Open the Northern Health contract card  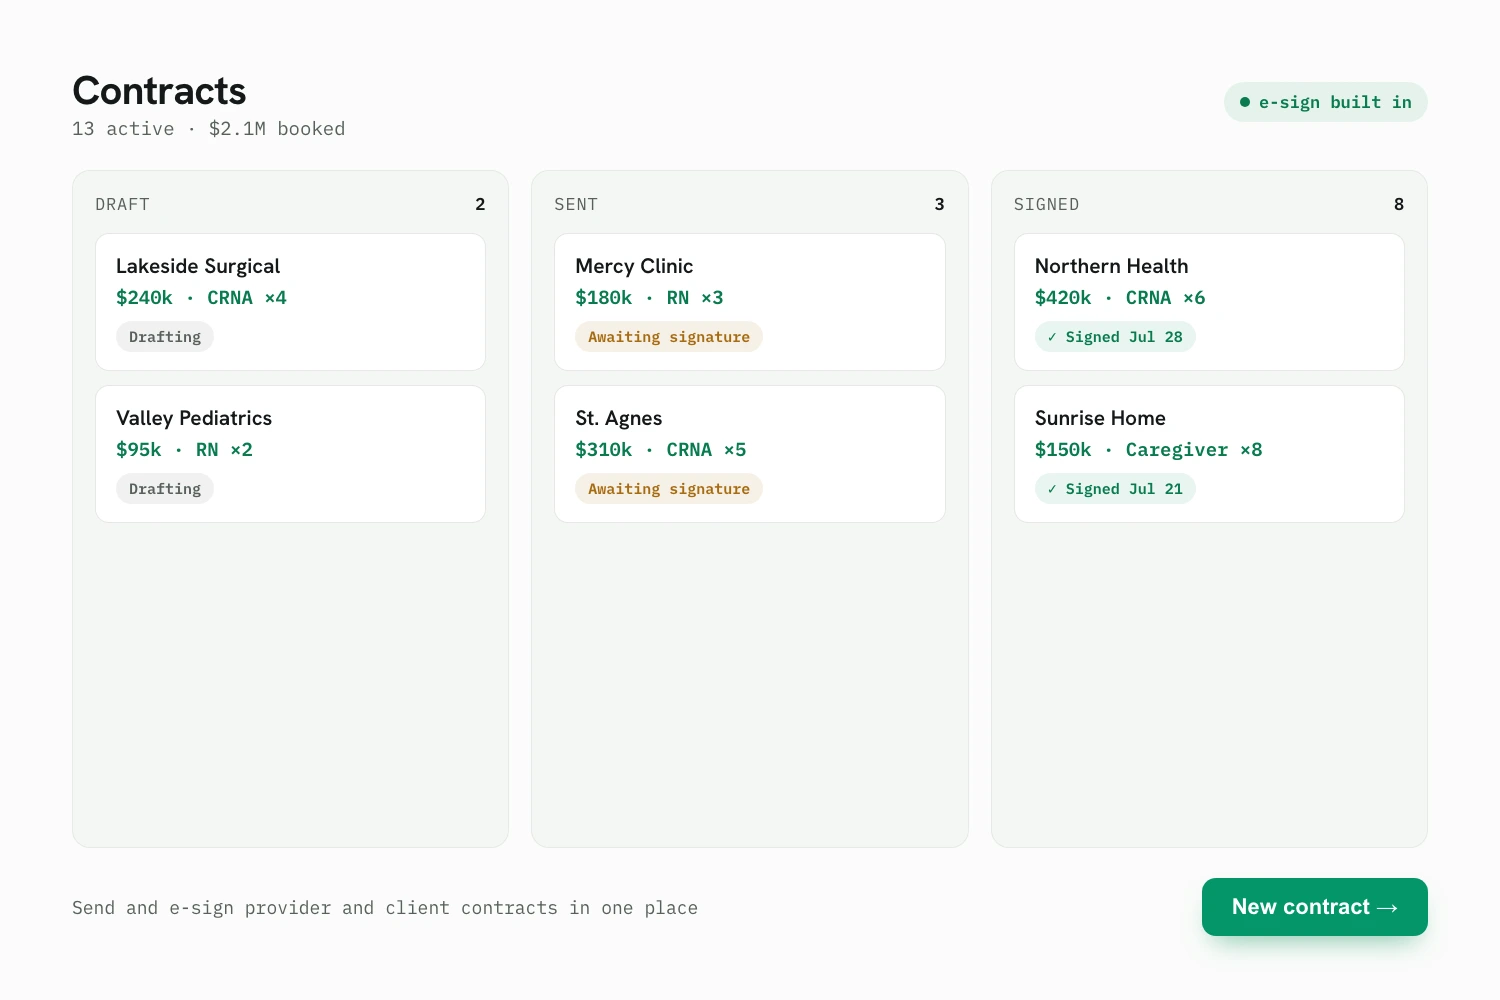pyautogui.click(x=1209, y=302)
